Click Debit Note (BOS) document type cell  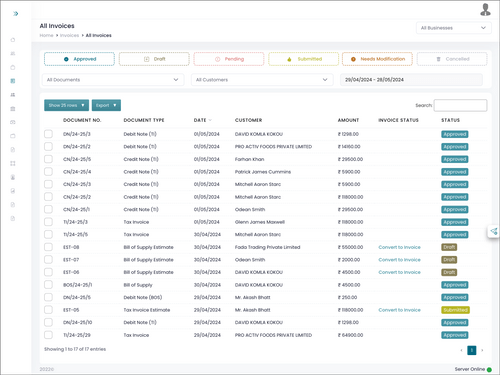143,297
